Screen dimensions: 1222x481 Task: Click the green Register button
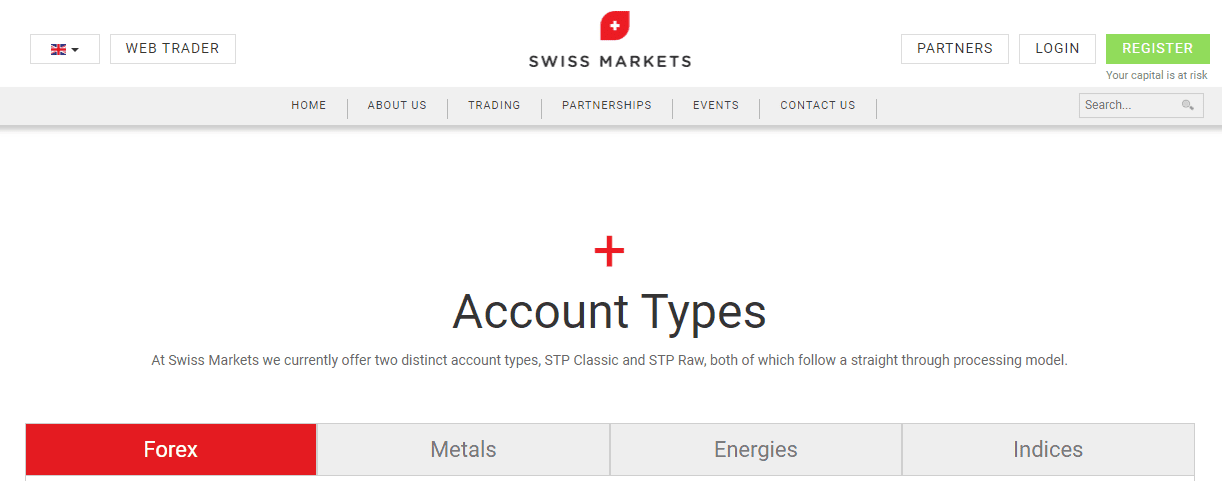point(1157,49)
